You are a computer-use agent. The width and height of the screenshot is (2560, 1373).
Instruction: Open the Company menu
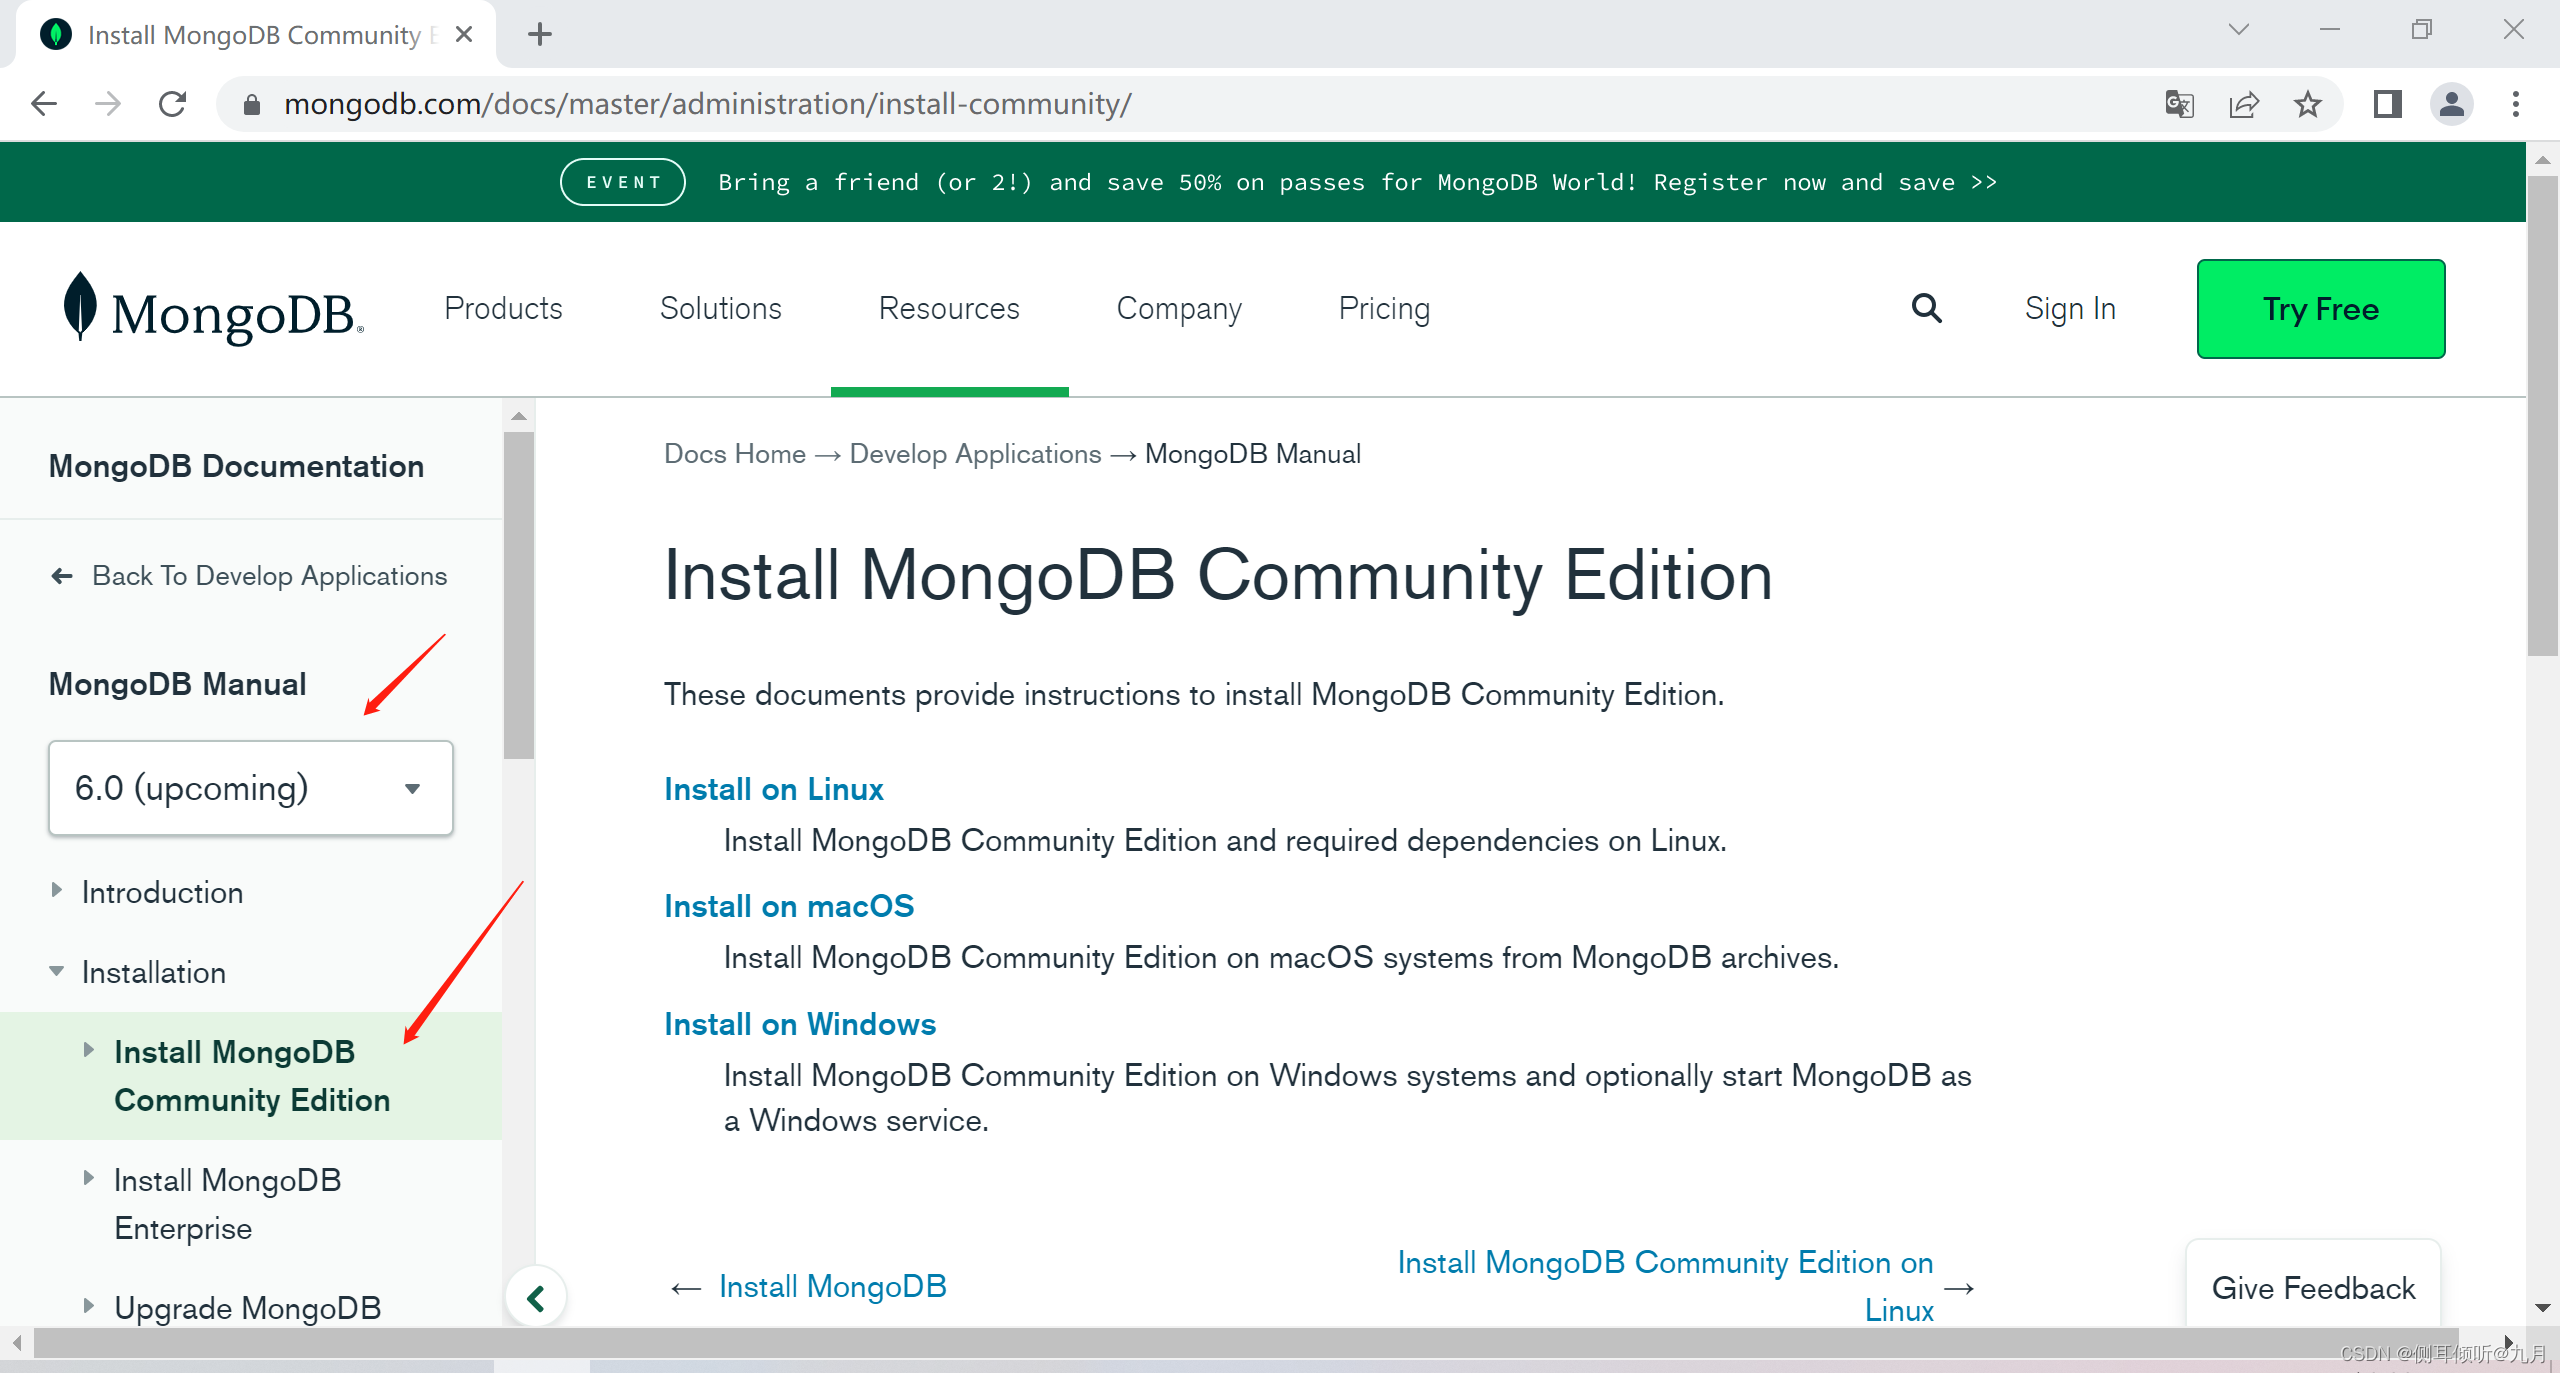[x=1179, y=309]
